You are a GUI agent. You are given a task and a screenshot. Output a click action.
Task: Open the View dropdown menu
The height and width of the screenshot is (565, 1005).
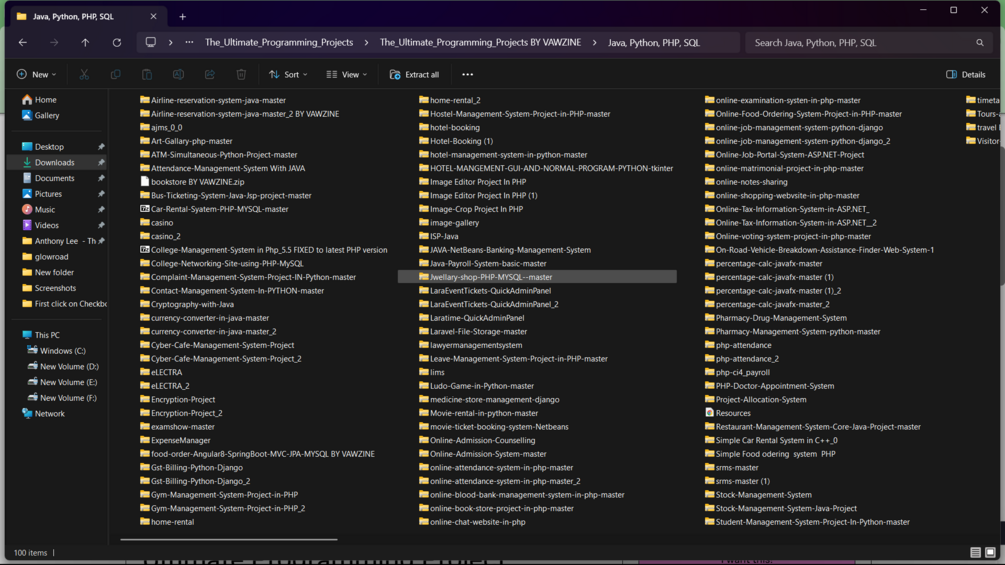tap(347, 74)
